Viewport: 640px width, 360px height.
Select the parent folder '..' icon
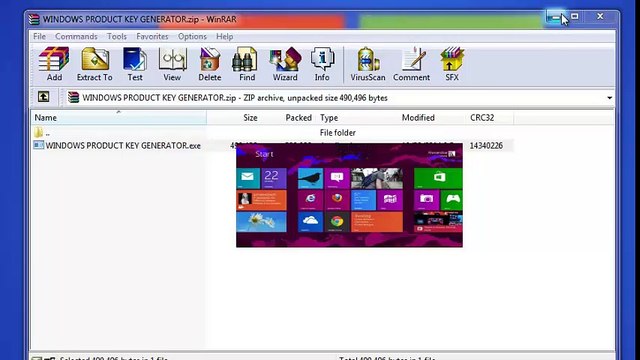[x=38, y=132]
